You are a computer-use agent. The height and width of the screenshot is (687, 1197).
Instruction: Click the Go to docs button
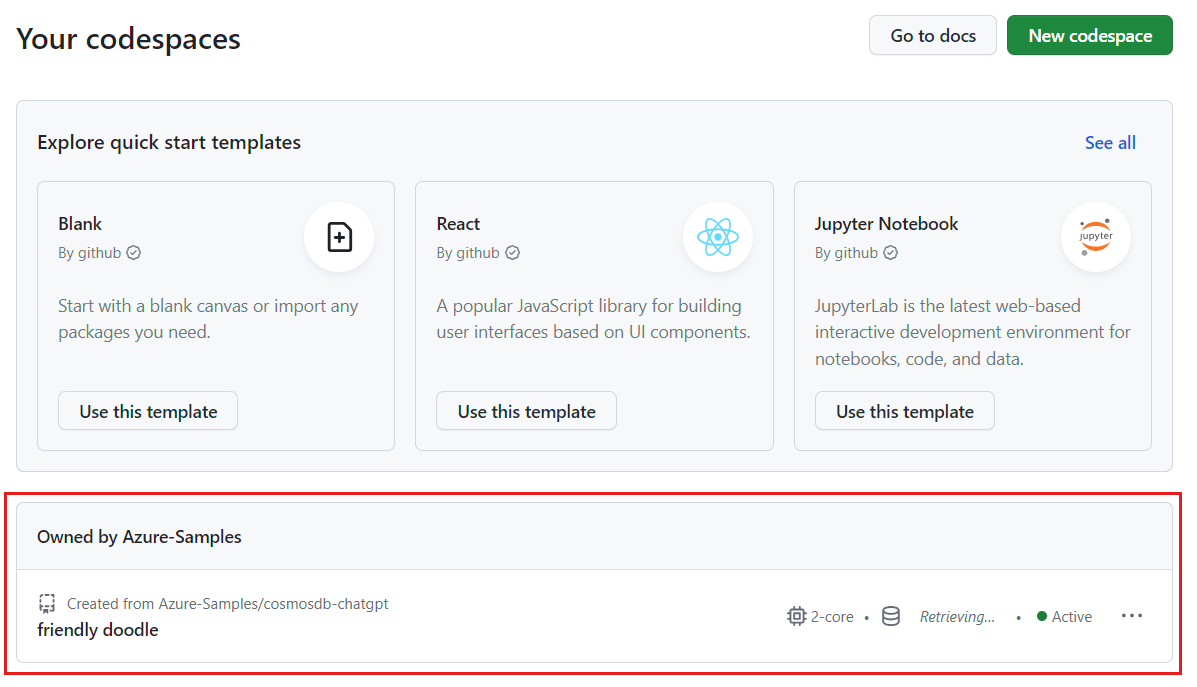pyautogui.click(x=932, y=35)
